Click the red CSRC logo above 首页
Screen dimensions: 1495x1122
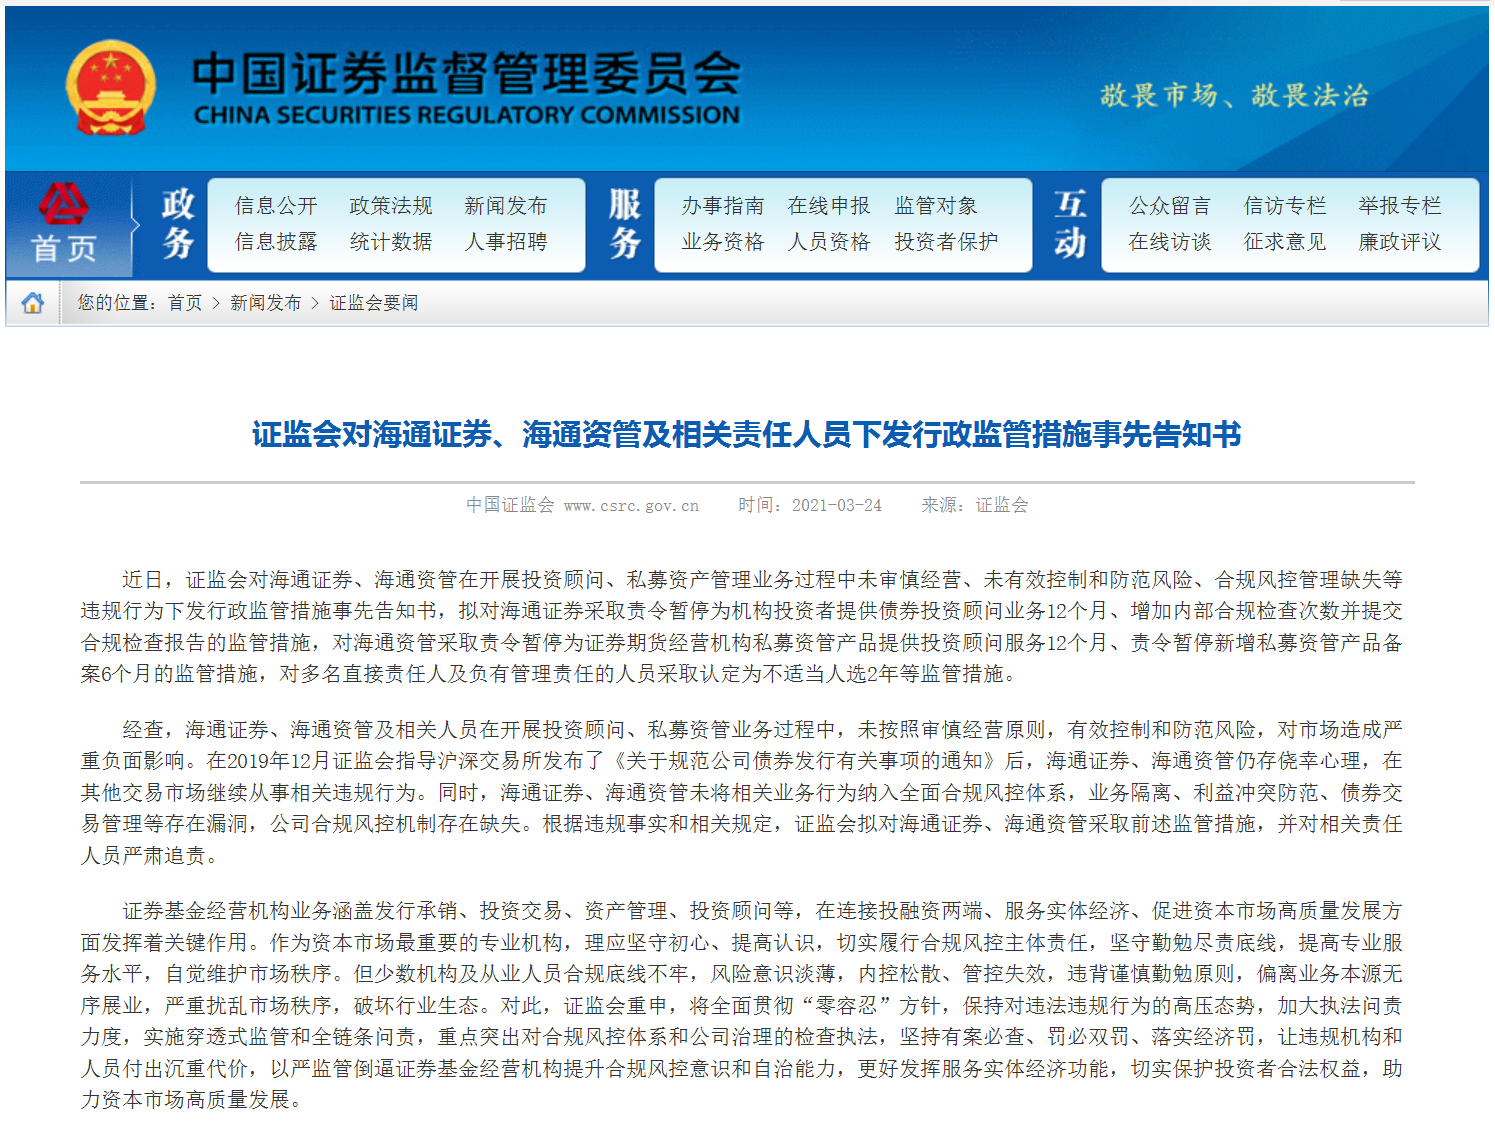pos(63,205)
